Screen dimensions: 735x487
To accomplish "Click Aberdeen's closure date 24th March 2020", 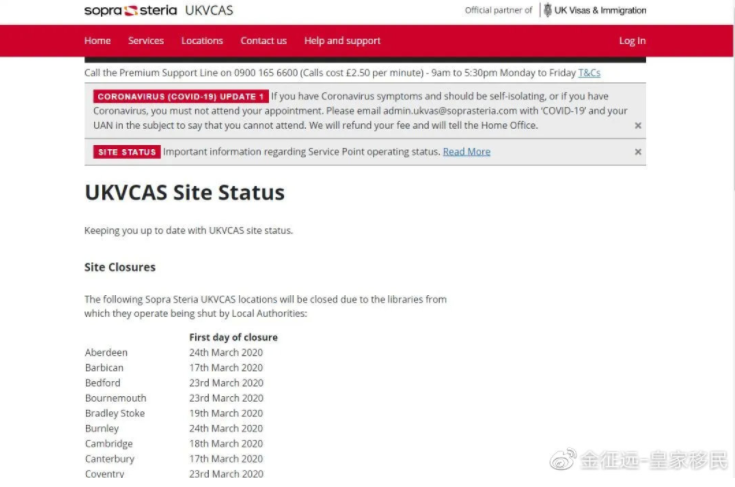I will pos(226,352).
